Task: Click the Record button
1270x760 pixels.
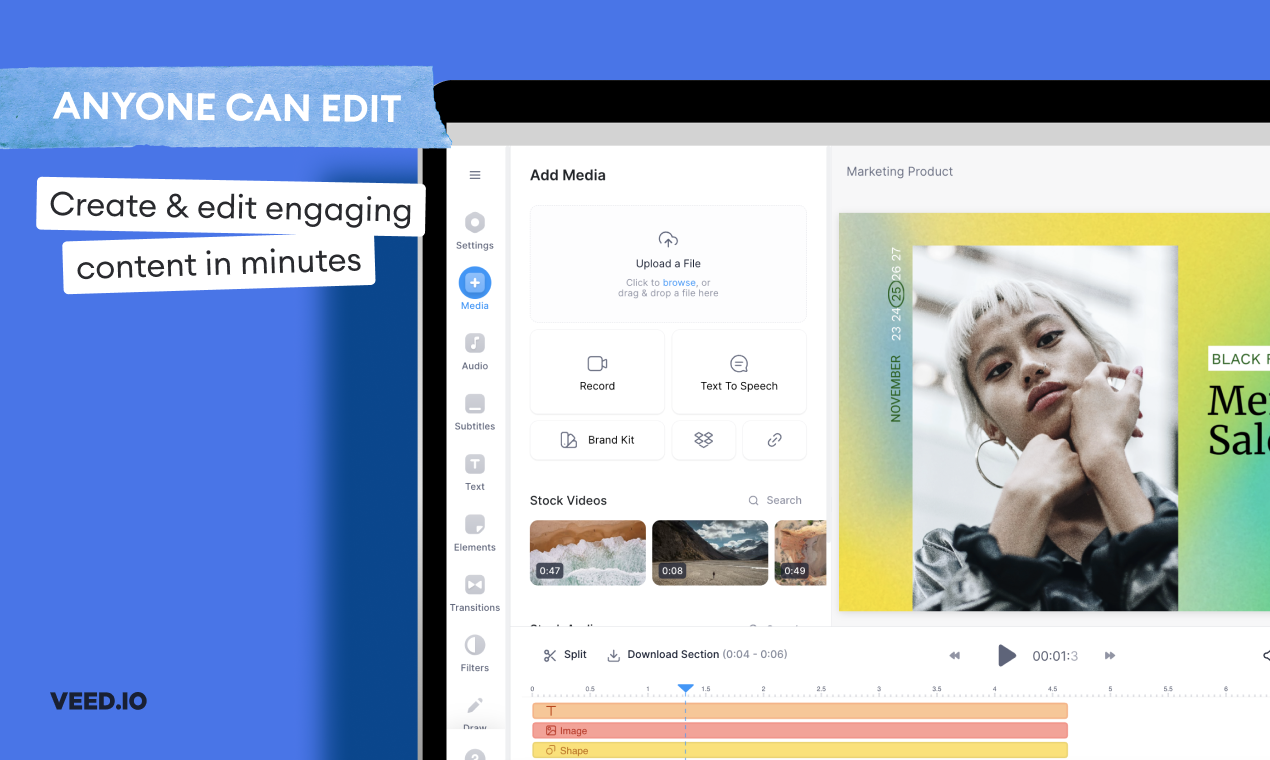Action: 597,372
